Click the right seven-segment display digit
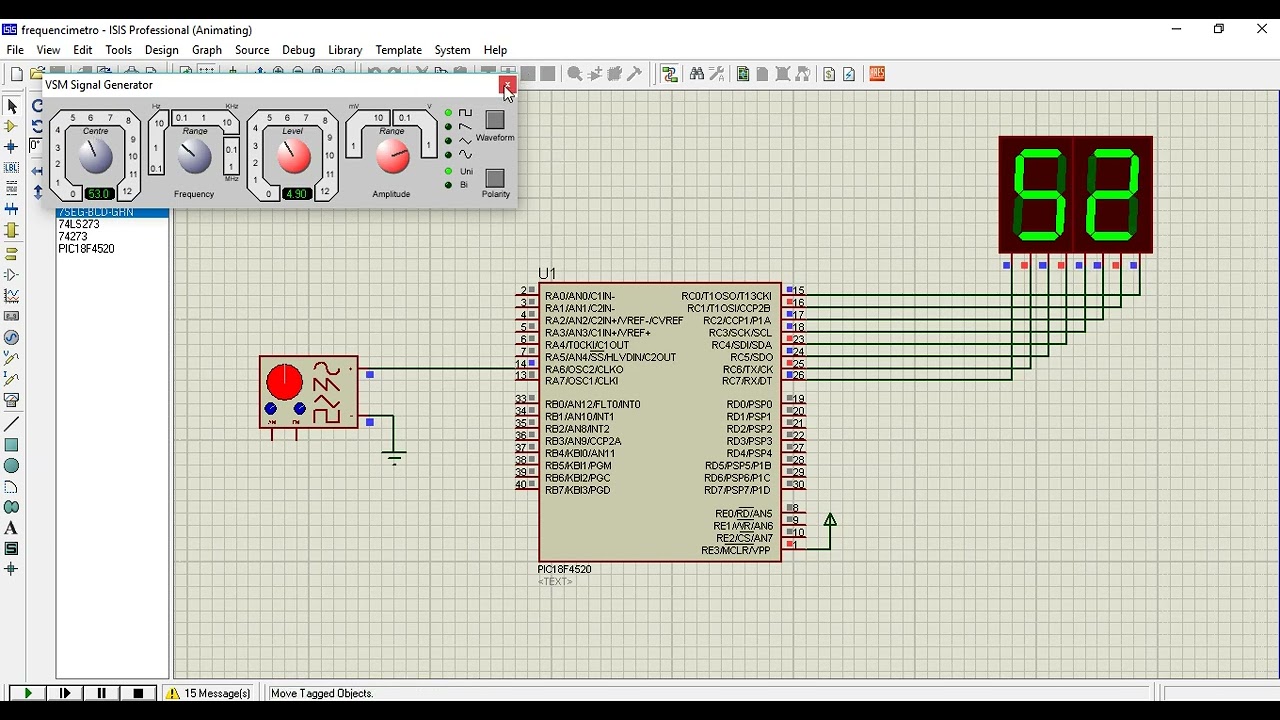1280x720 pixels. [x=1112, y=195]
